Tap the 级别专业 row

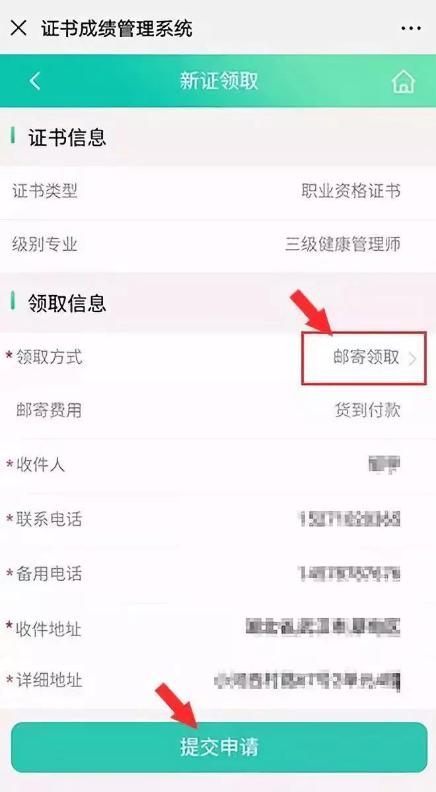coord(218,245)
